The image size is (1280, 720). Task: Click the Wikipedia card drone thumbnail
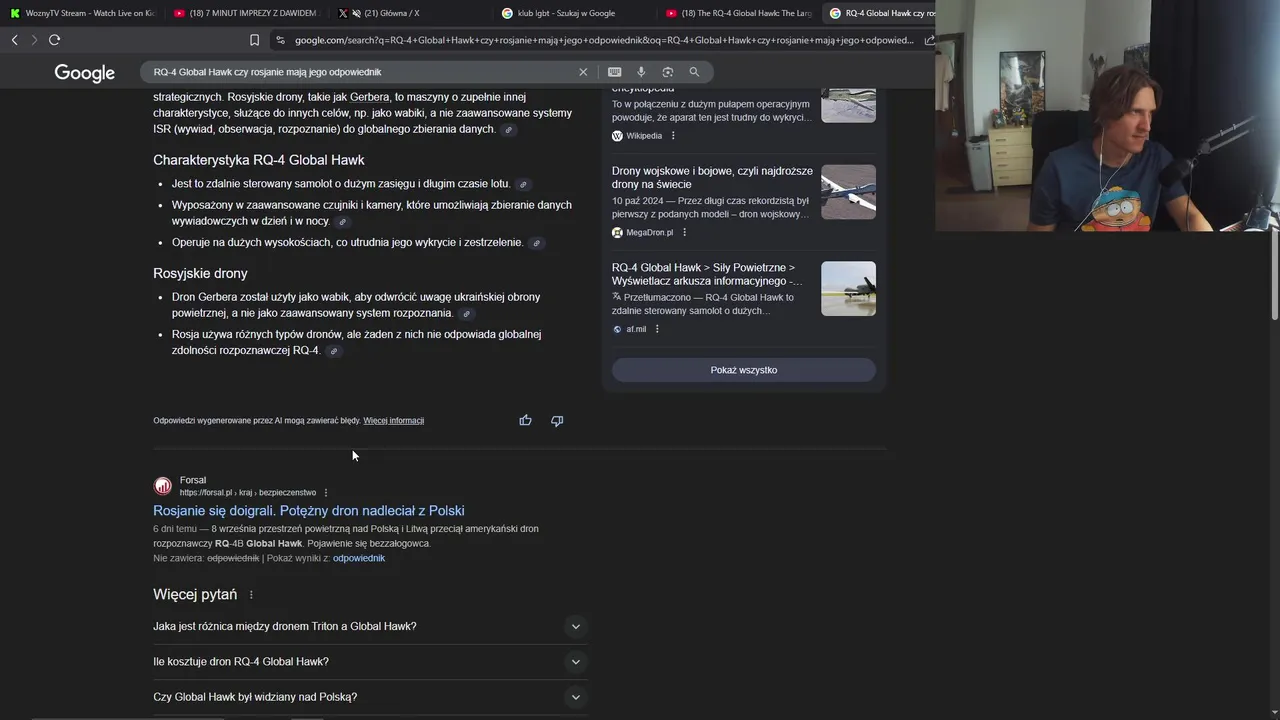(848, 105)
